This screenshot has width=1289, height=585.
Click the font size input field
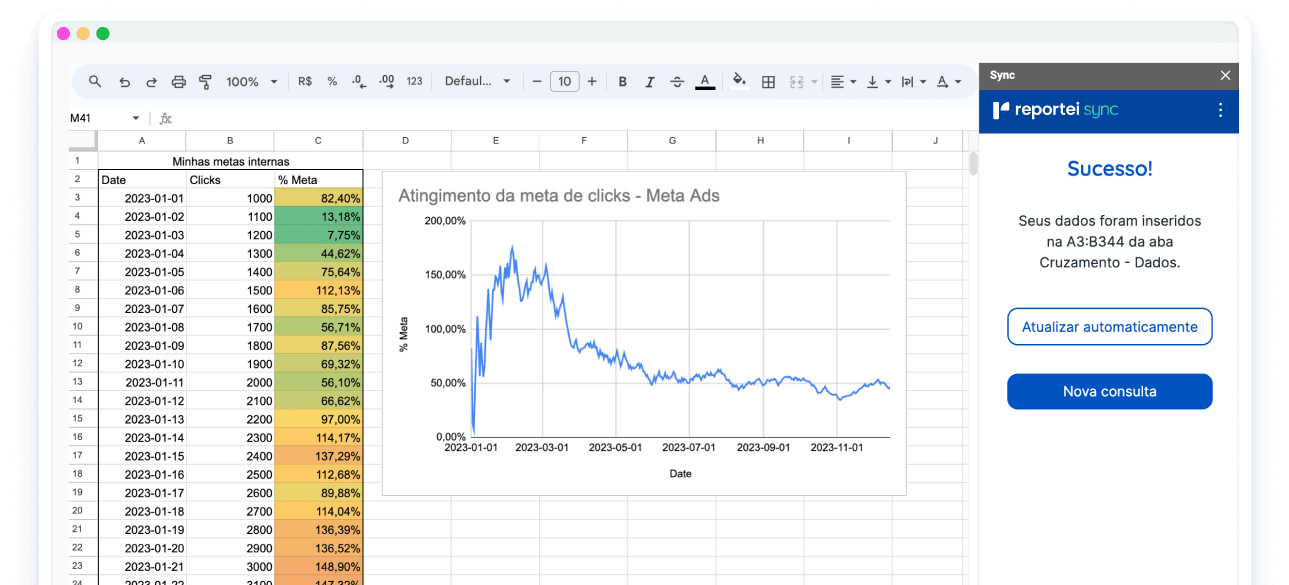click(565, 82)
